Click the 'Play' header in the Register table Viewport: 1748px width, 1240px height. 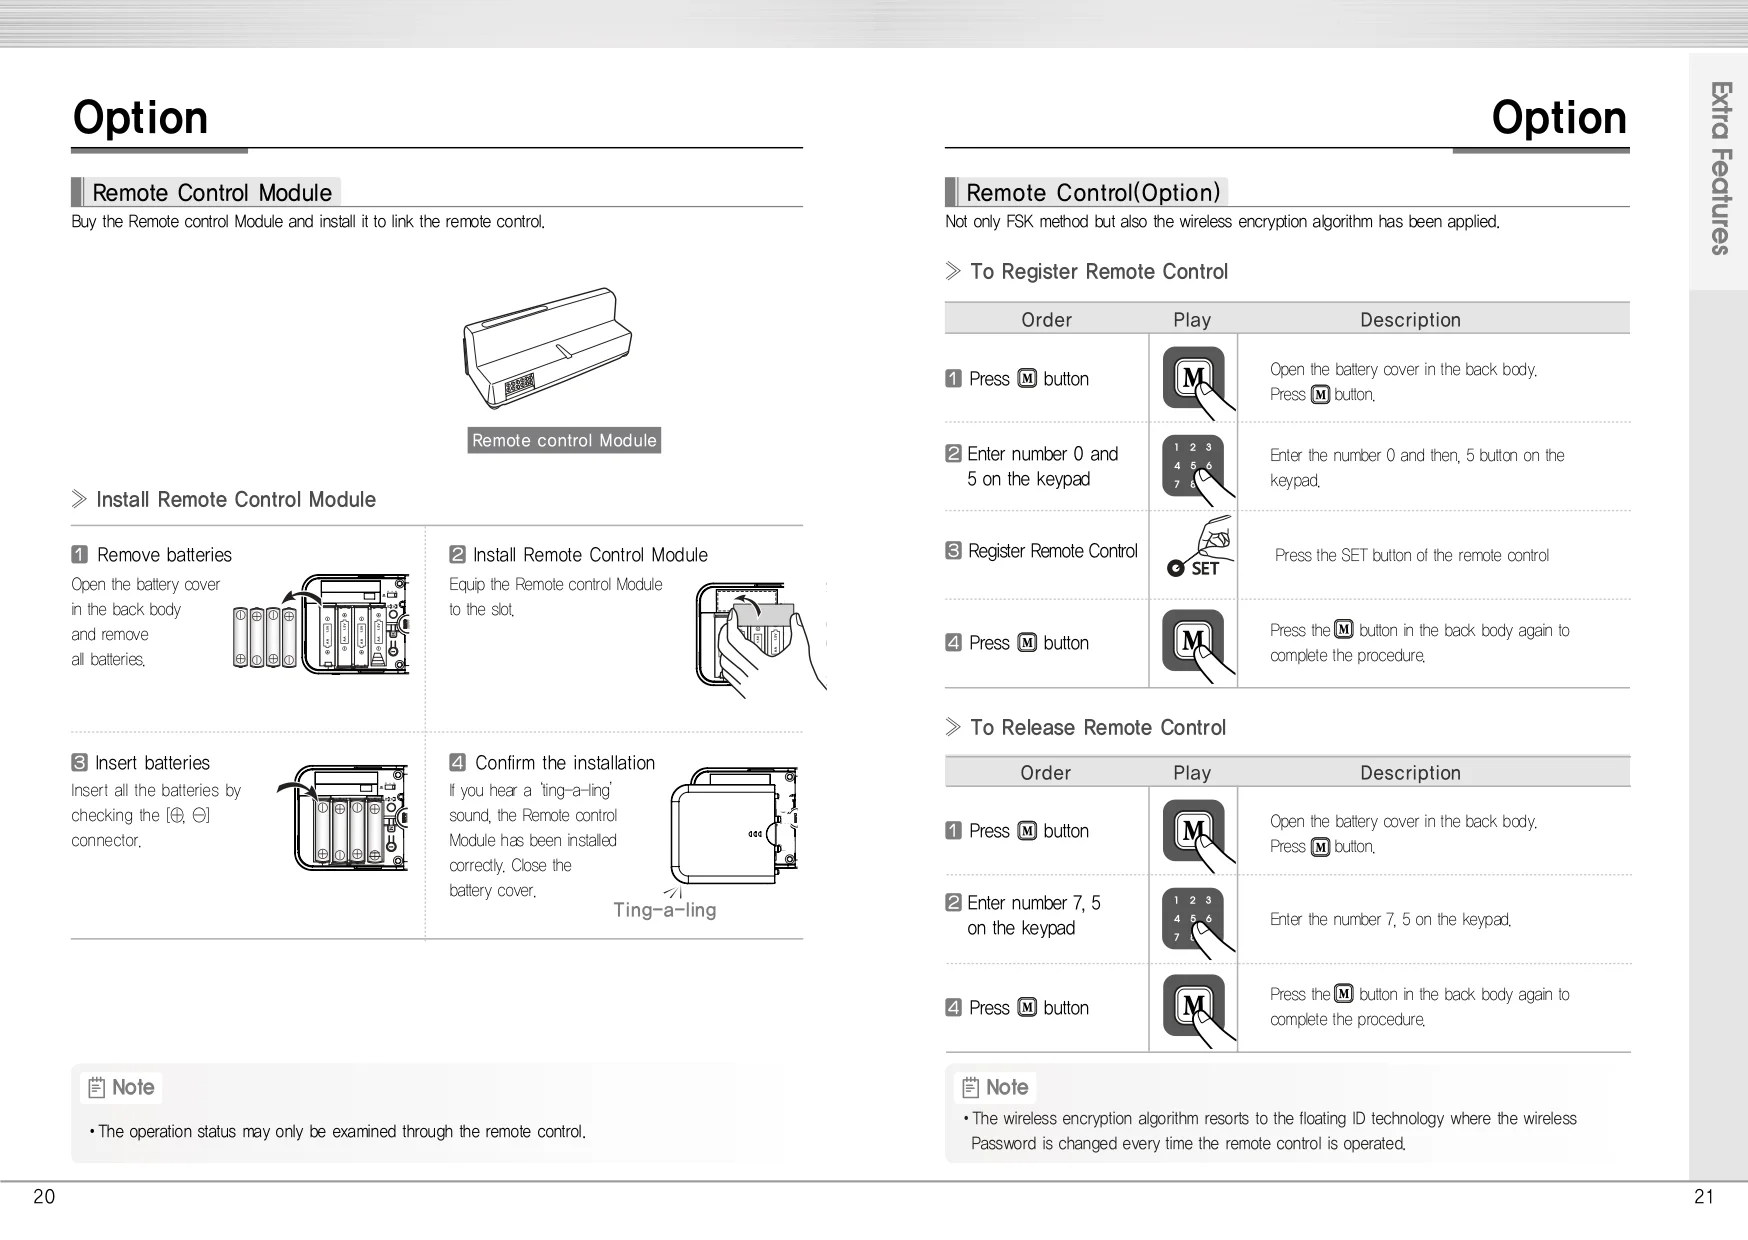tap(1192, 320)
